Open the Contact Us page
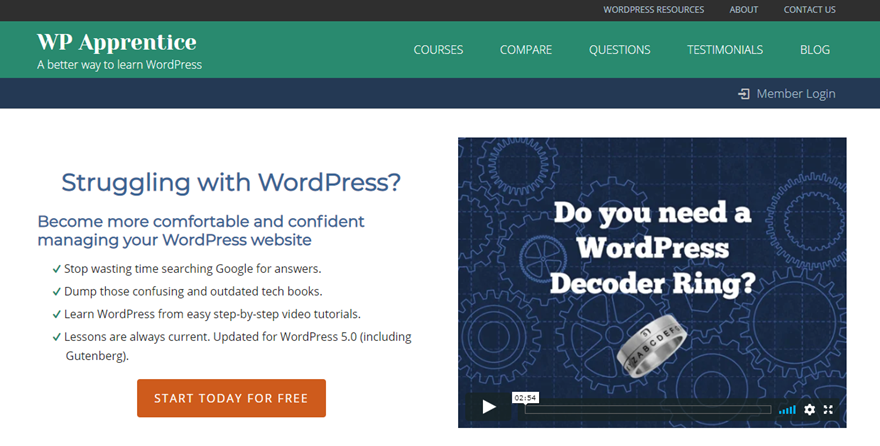 point(809,10)
